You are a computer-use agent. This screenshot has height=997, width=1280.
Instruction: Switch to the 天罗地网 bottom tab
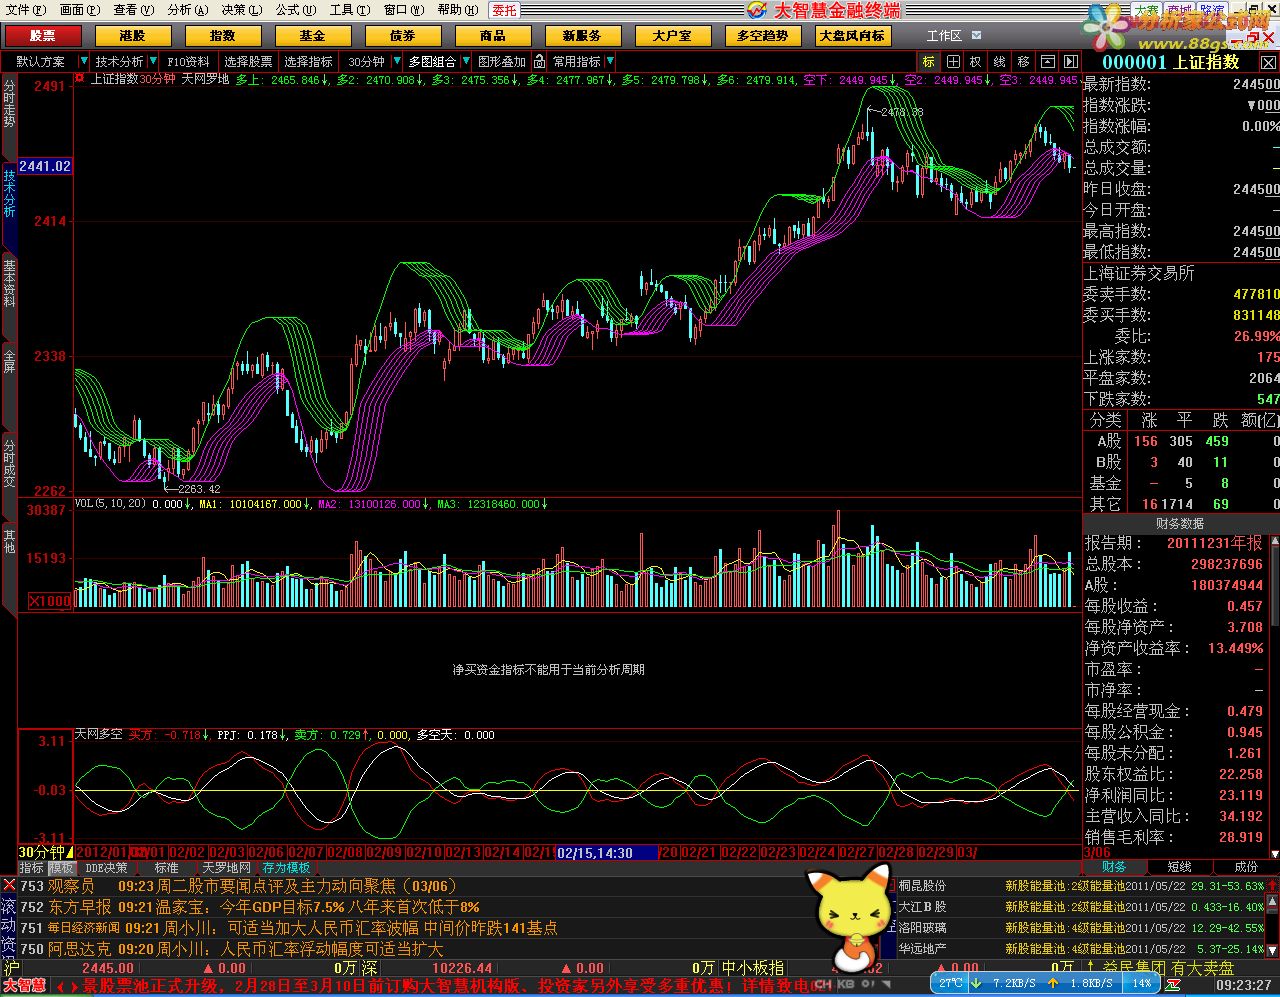click(227, 868)
